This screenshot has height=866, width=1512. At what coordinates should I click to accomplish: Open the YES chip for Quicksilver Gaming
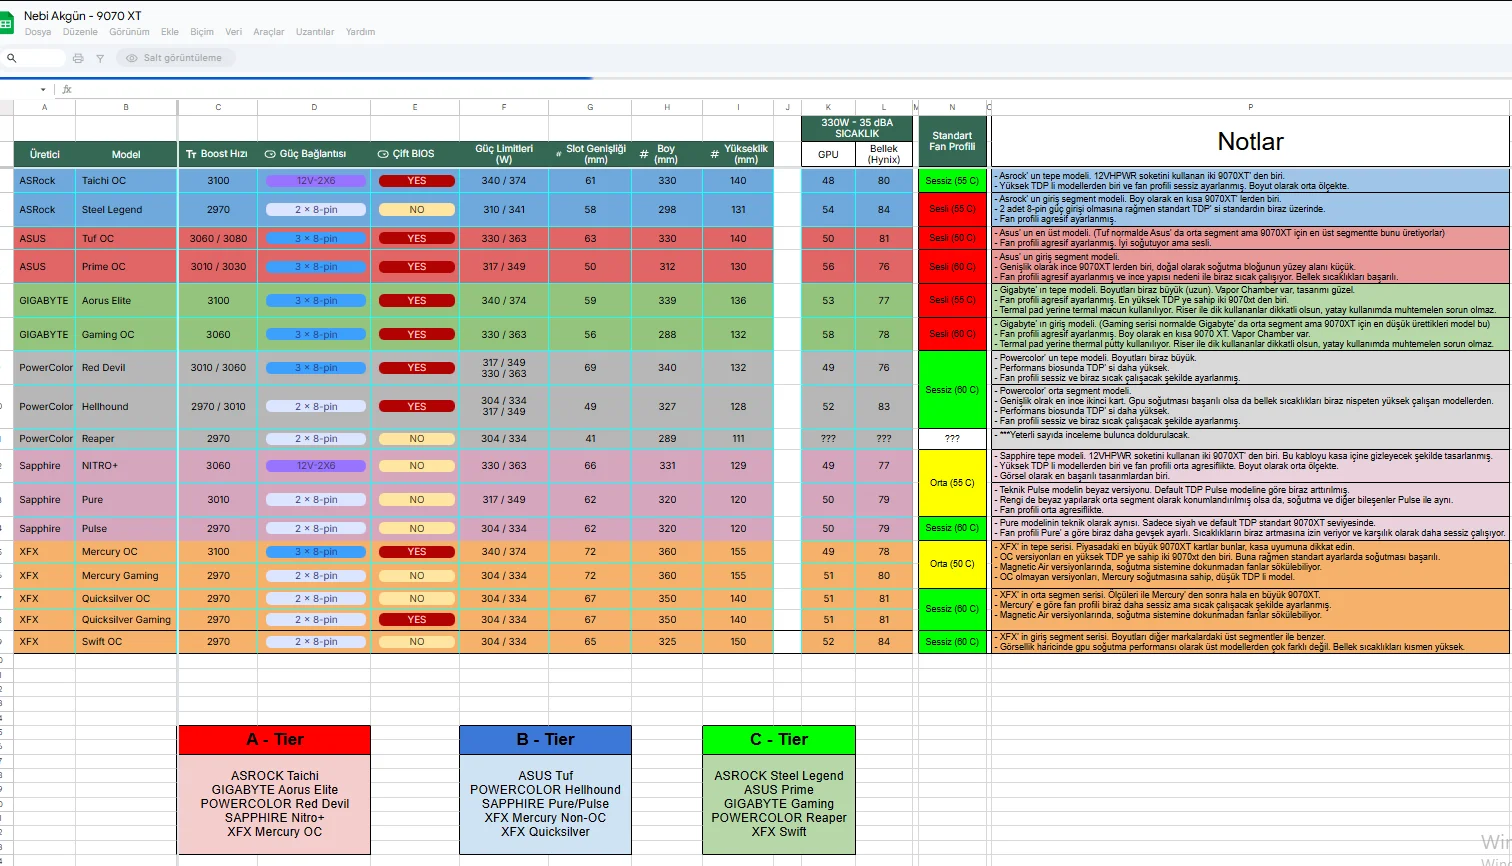click(417, 620)
